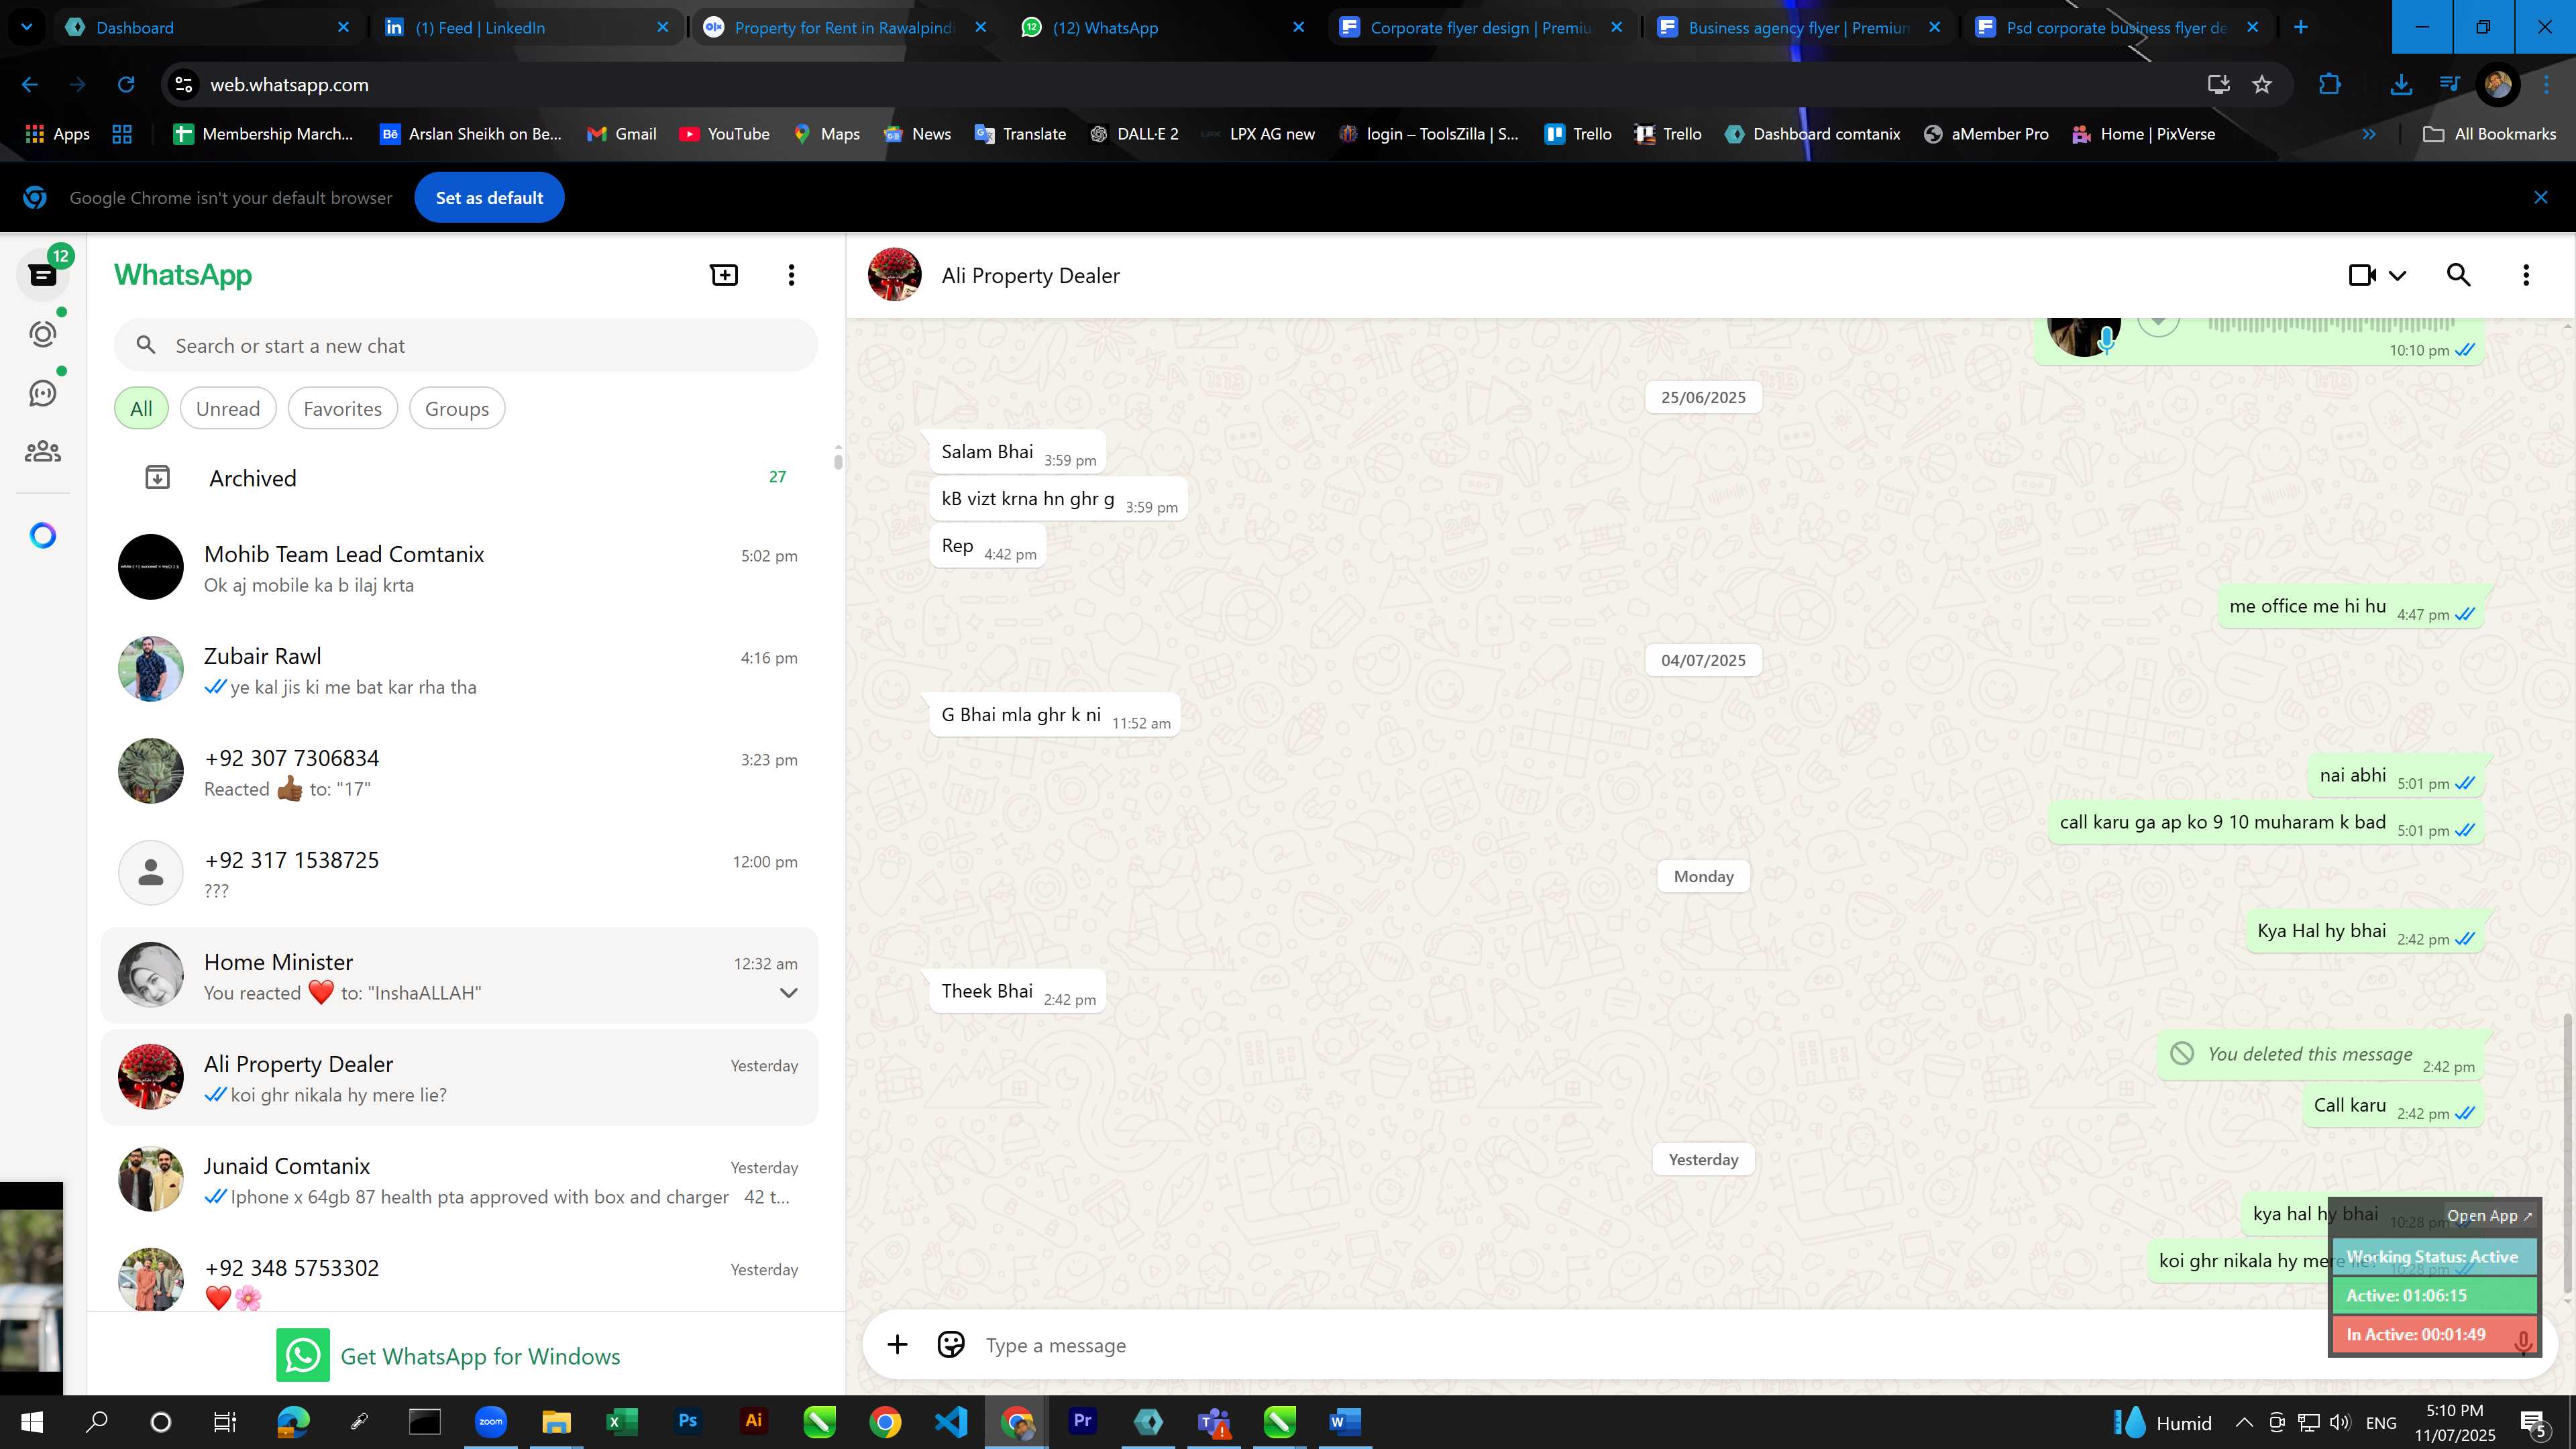
Task: Click Chrome back navigation arrow
Action: coord(30,85)
